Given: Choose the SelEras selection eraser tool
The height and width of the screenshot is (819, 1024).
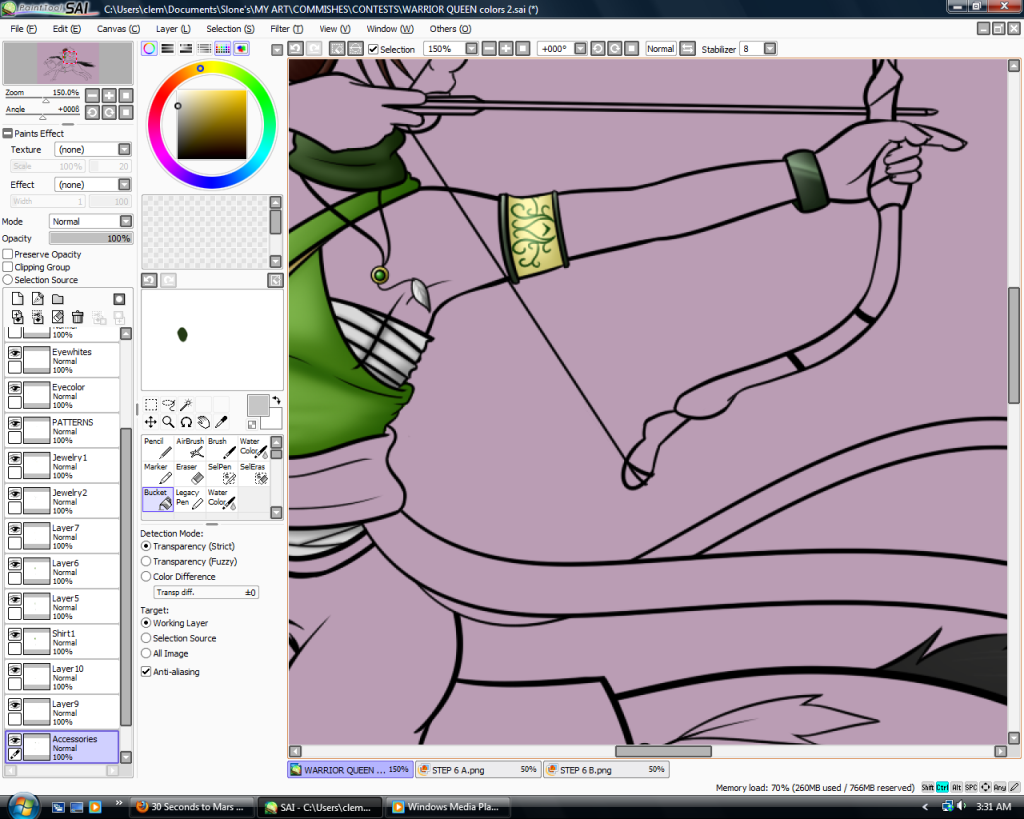Looking at the screenshot, I should (x=253, y=474).
